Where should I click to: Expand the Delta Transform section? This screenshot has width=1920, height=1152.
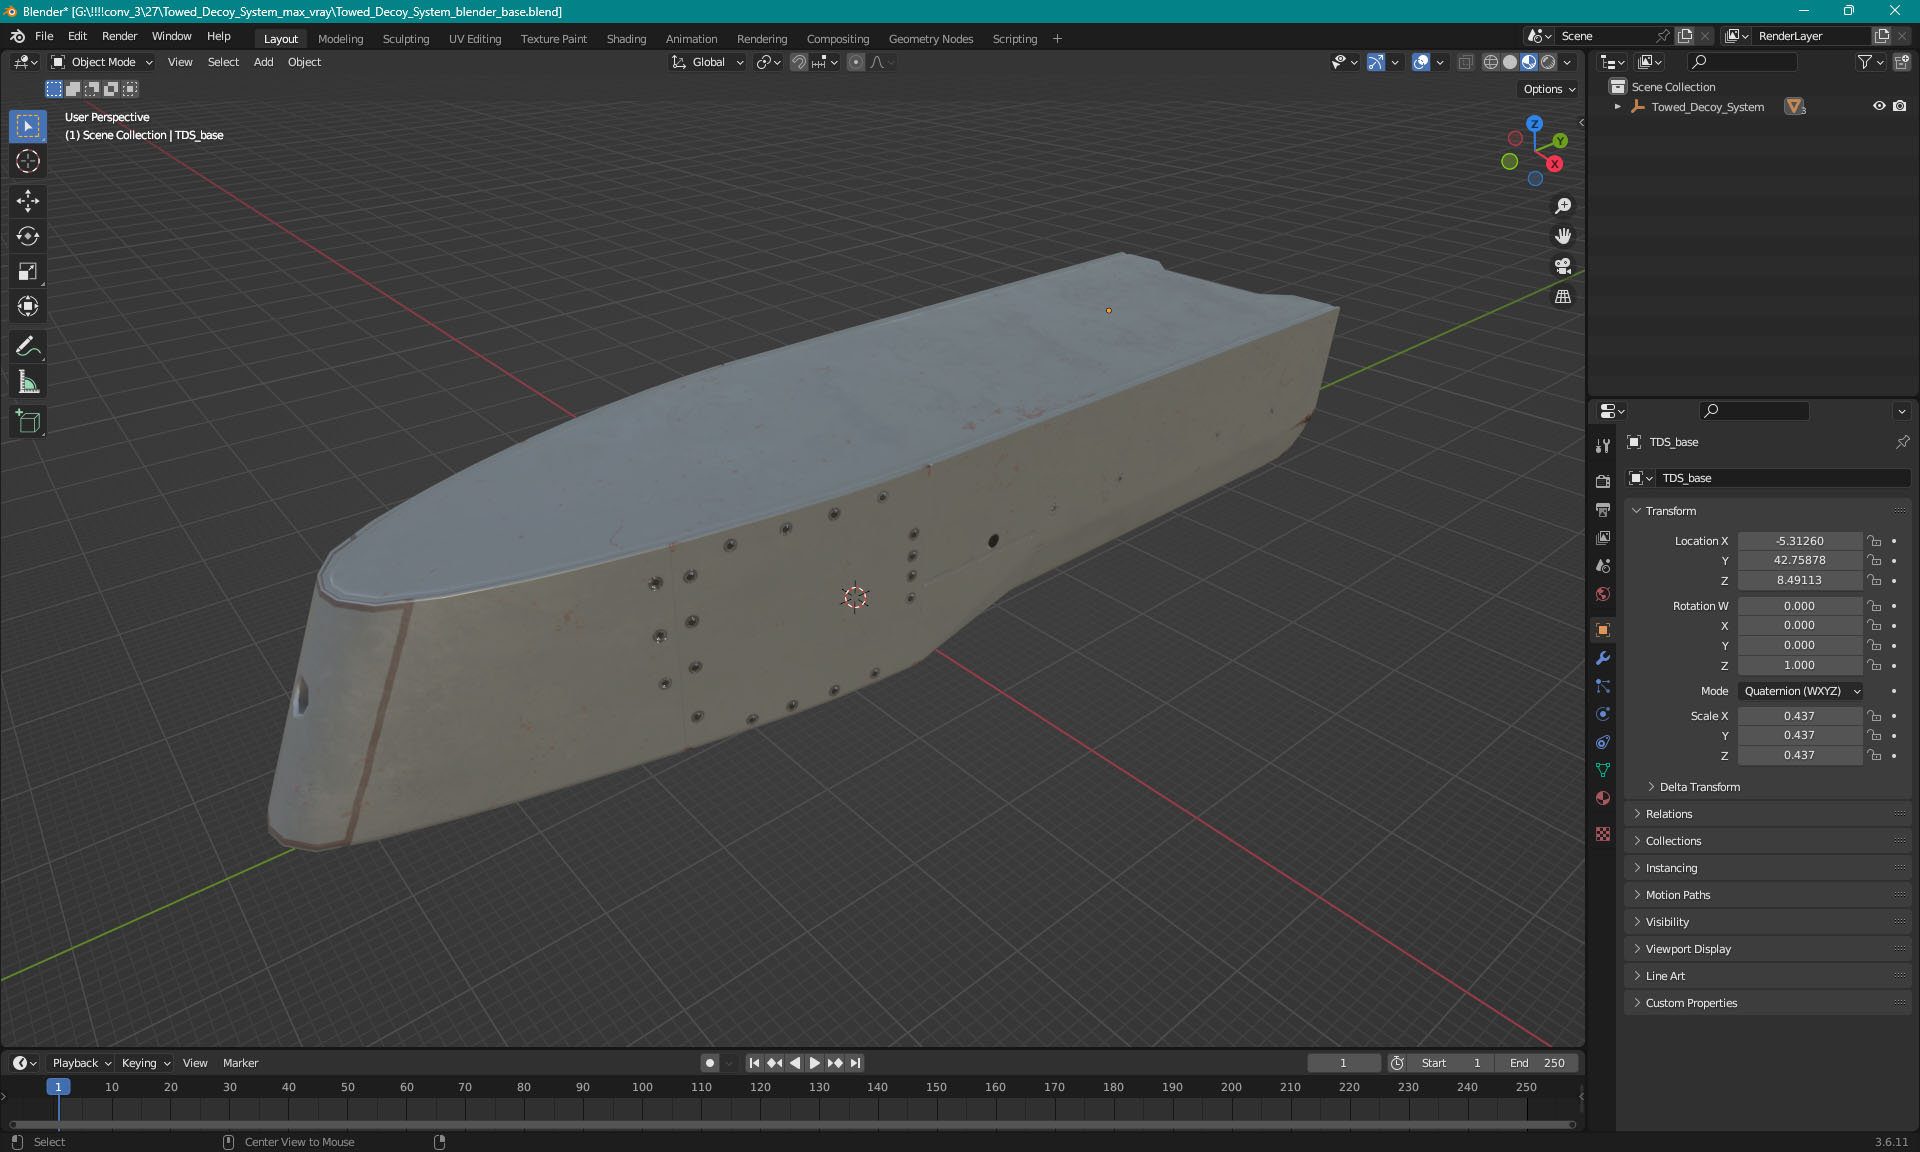[x=1699, y=787]
